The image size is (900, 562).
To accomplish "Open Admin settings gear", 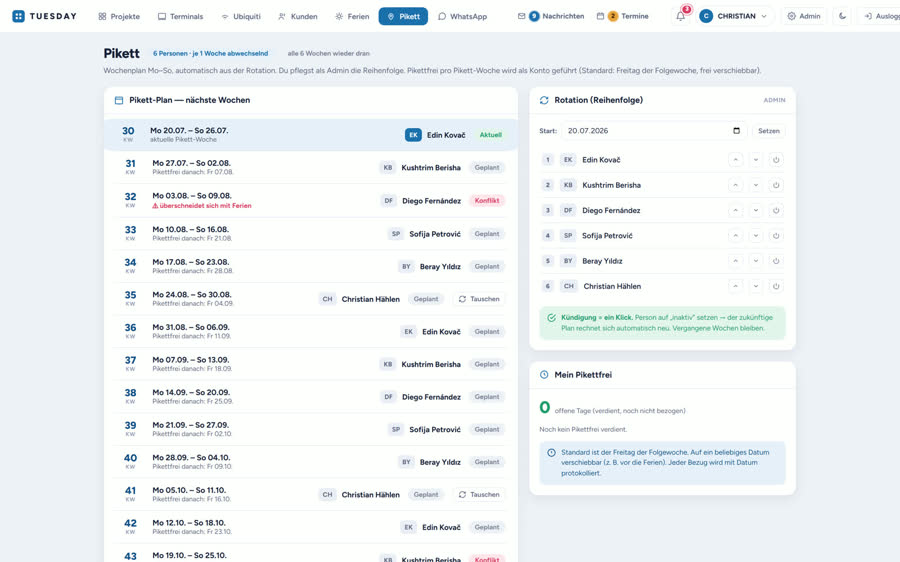I will [804, 16].
